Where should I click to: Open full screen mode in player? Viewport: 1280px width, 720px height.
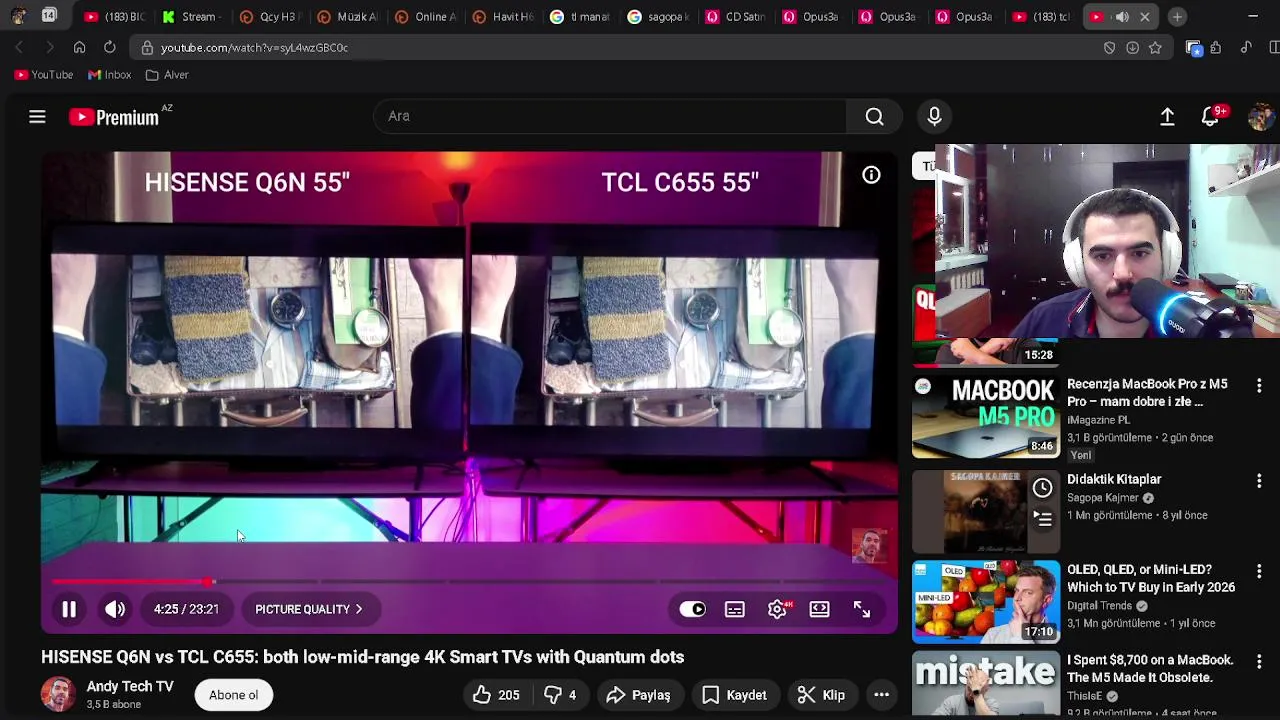862,609
